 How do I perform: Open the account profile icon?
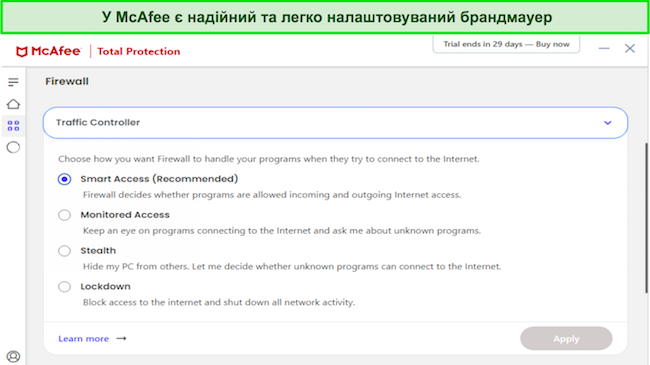click(13, 356)
